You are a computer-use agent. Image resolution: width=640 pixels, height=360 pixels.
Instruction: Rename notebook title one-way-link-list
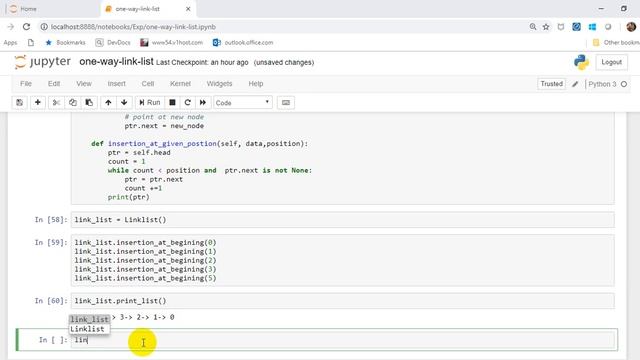(x=116, y=62)
